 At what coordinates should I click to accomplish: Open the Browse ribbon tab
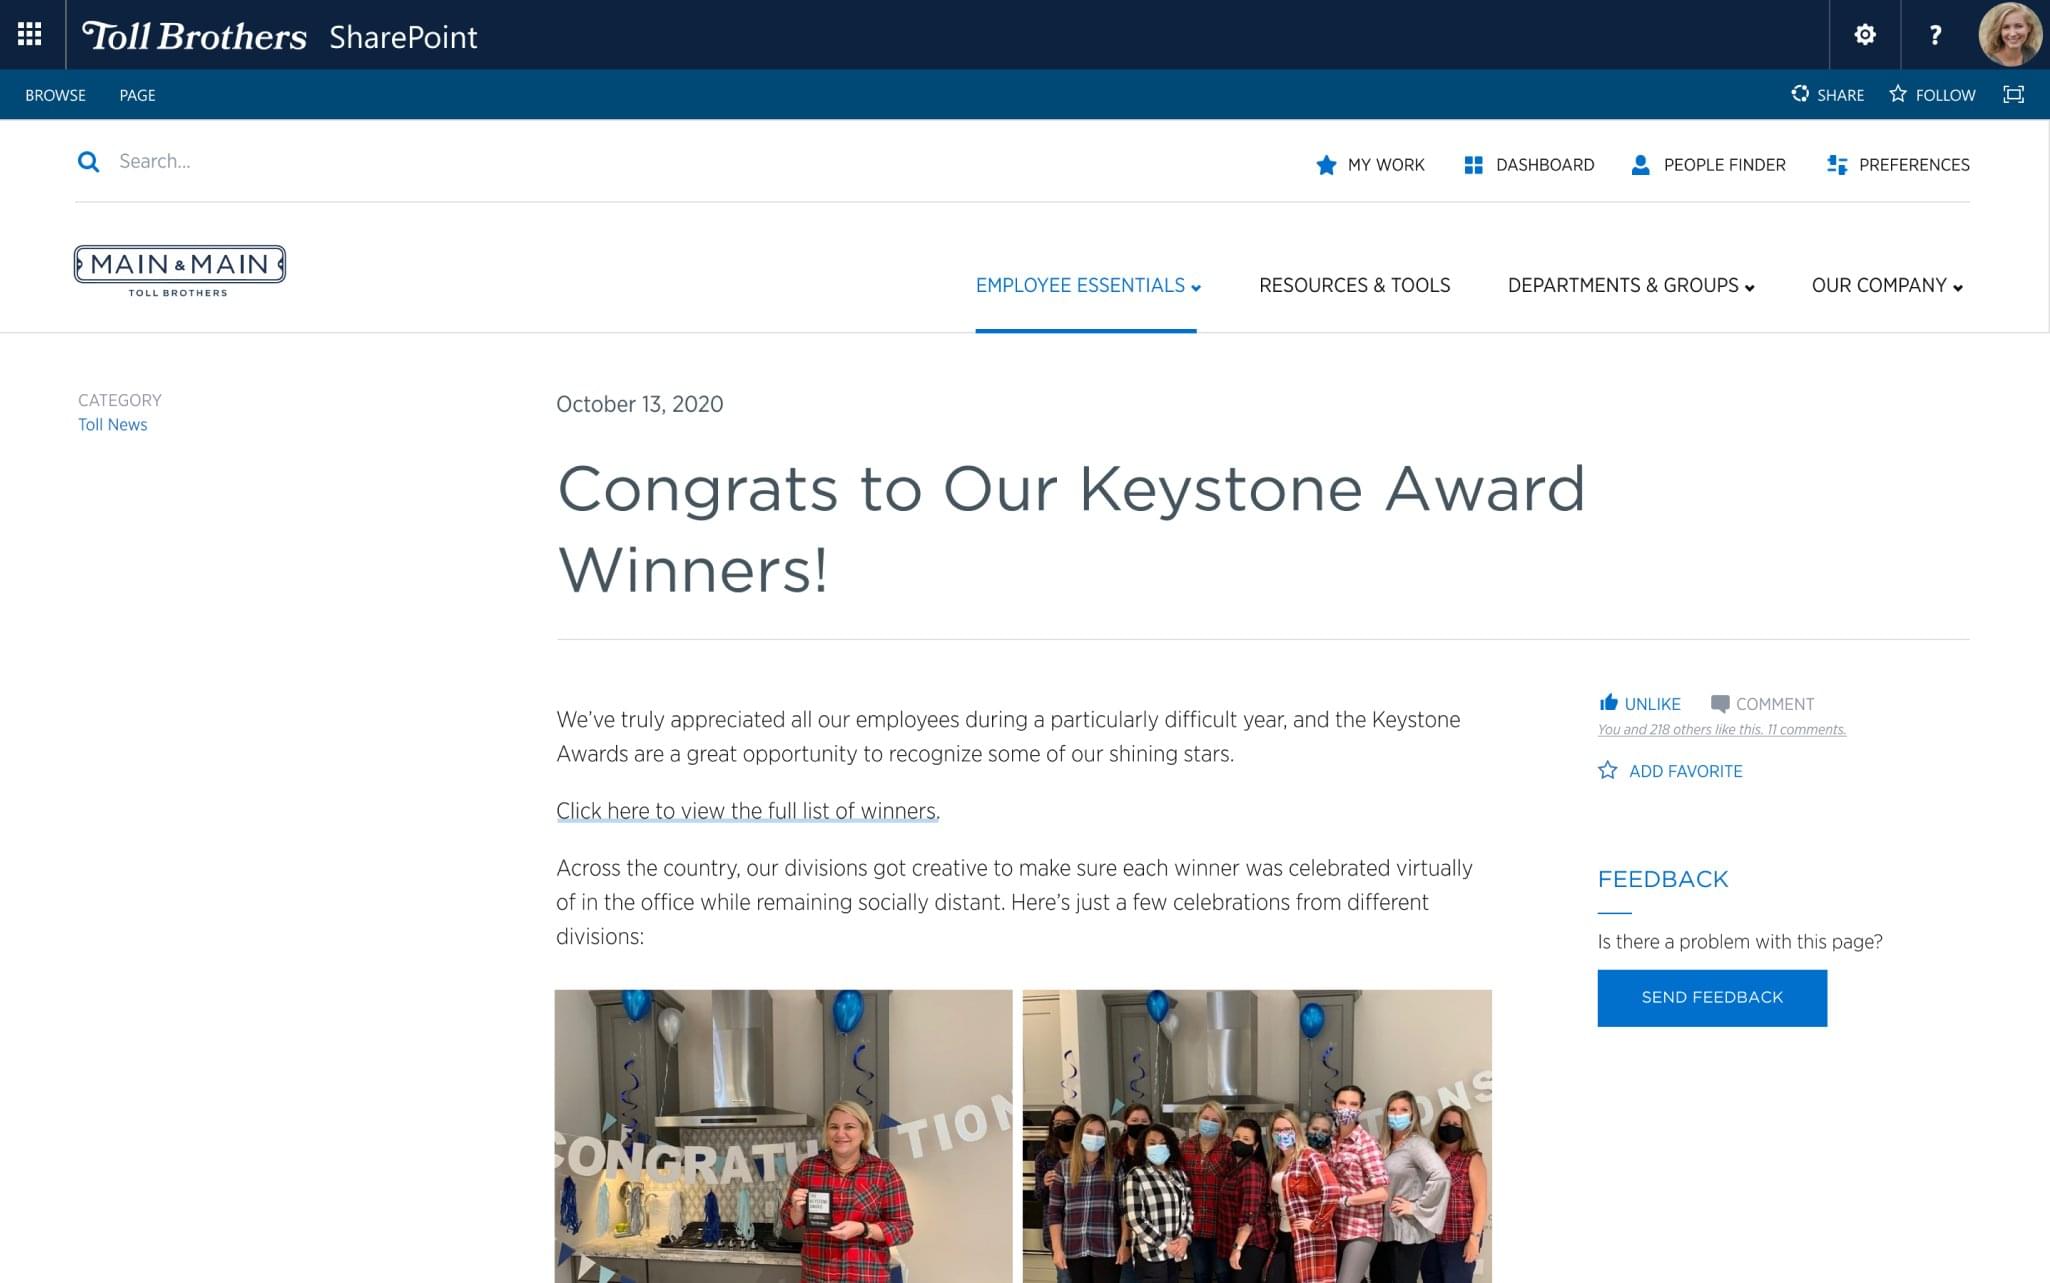point(55,95)
